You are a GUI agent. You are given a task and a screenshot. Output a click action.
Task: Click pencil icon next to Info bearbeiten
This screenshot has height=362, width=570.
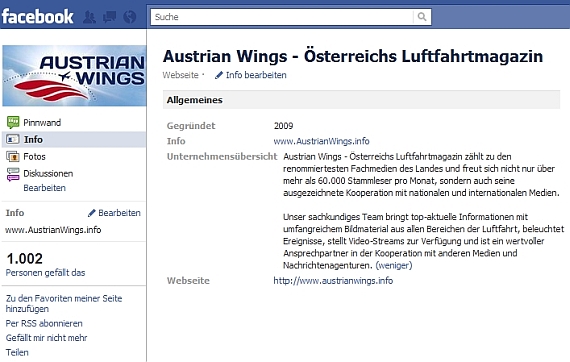(x=218, y=75)
